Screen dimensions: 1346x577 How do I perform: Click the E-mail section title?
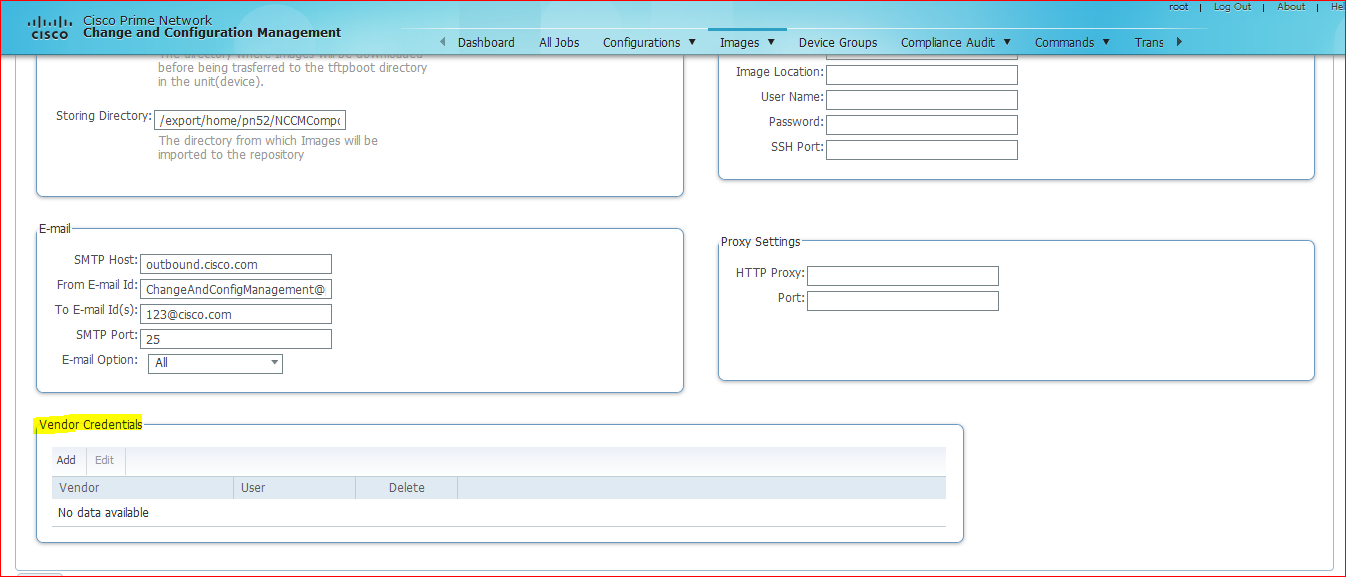coord(55,229)
